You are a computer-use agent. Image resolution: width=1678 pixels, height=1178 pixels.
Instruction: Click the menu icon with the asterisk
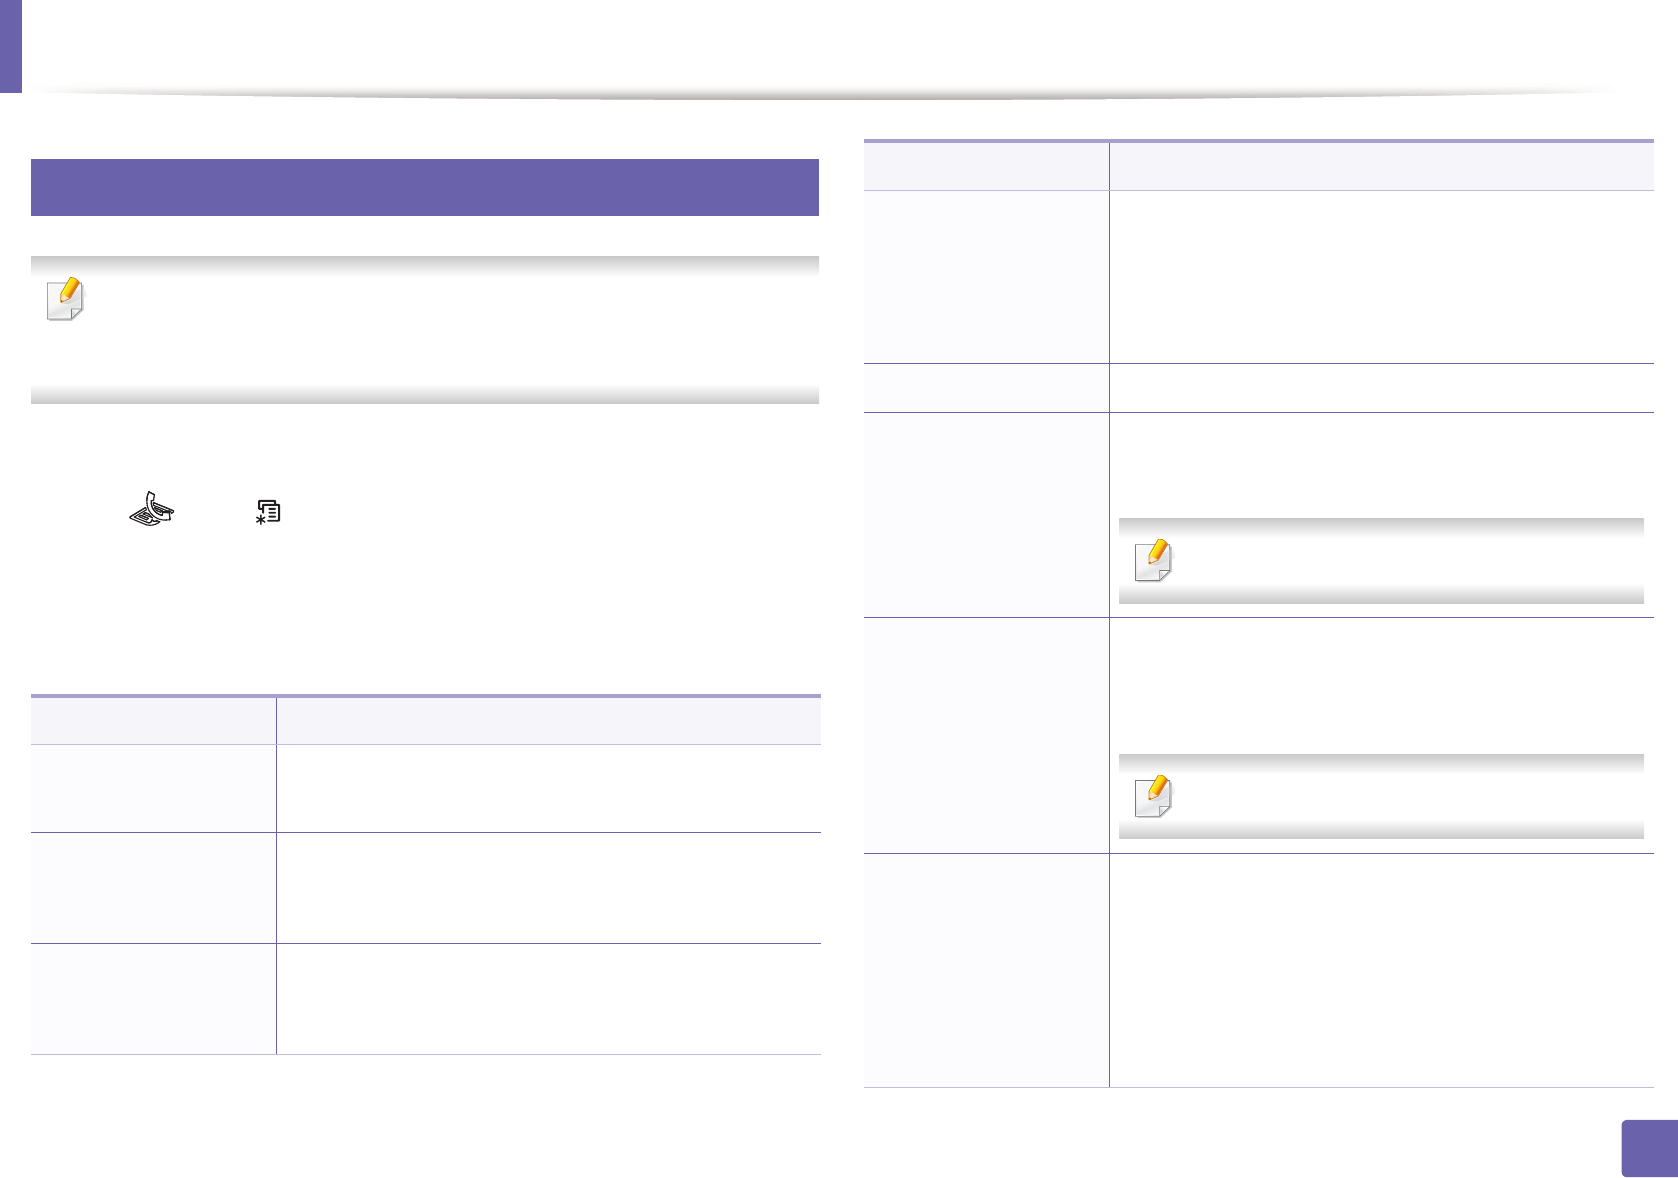pyautogui.click(x=268, y=512)
